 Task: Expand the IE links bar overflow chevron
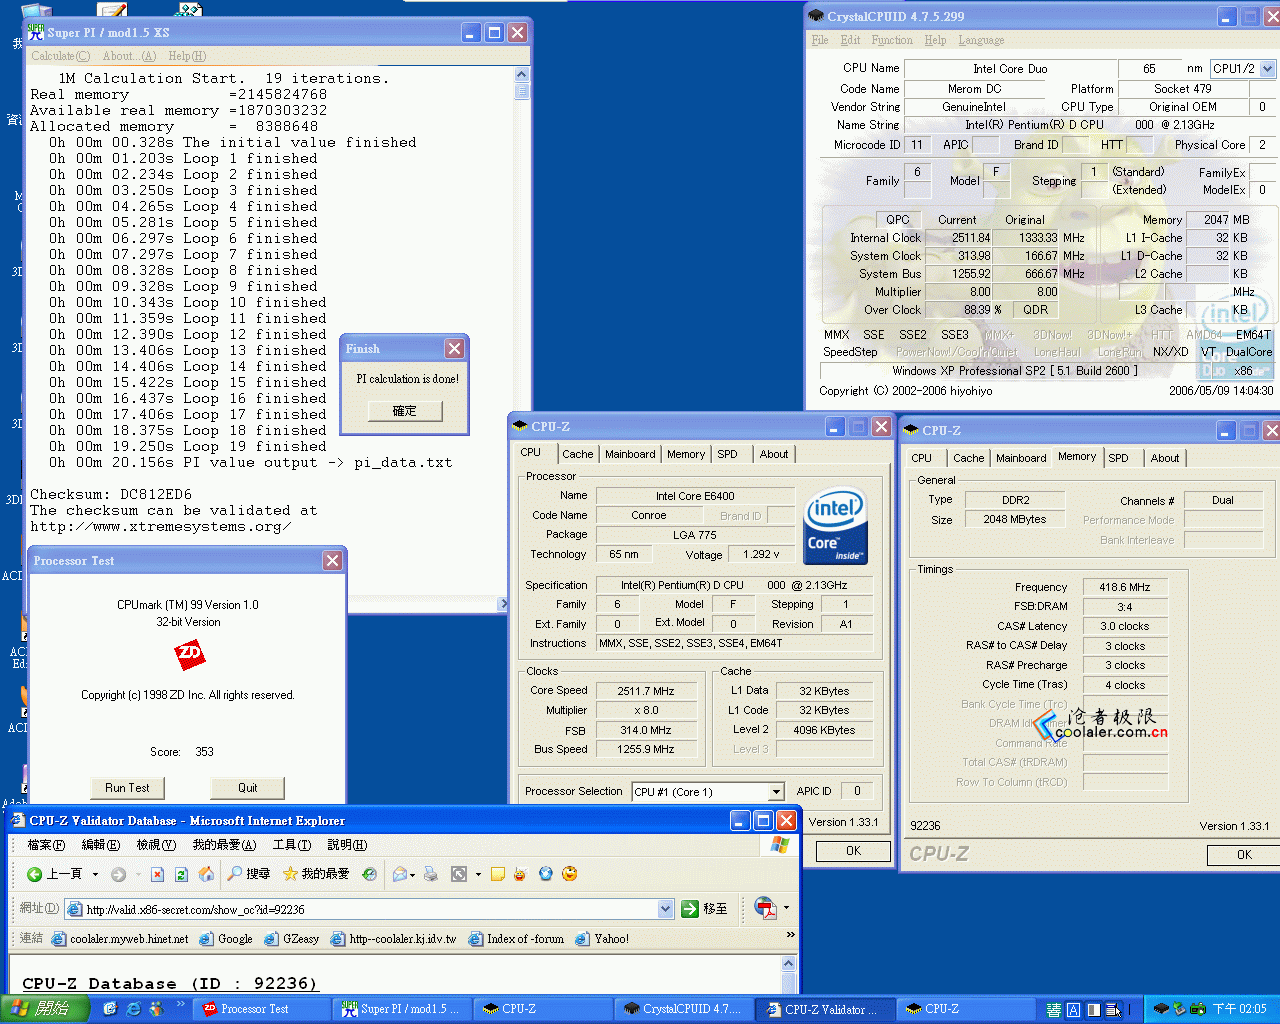790,936
